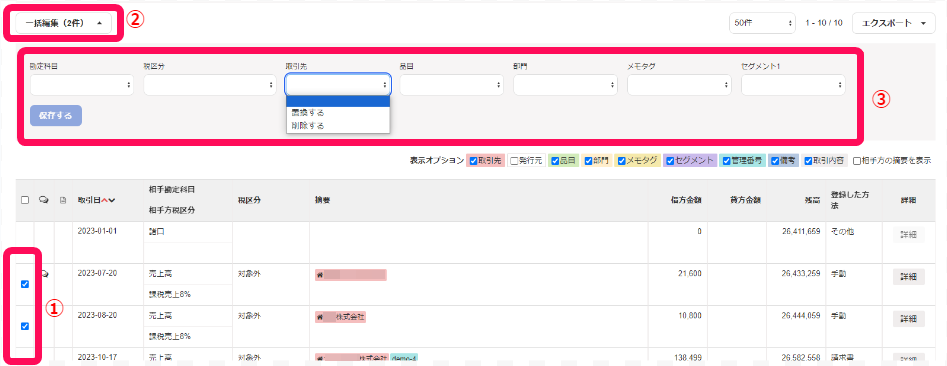
Task: Click the amount 10,800 cell
Action: tap(690, 315)
